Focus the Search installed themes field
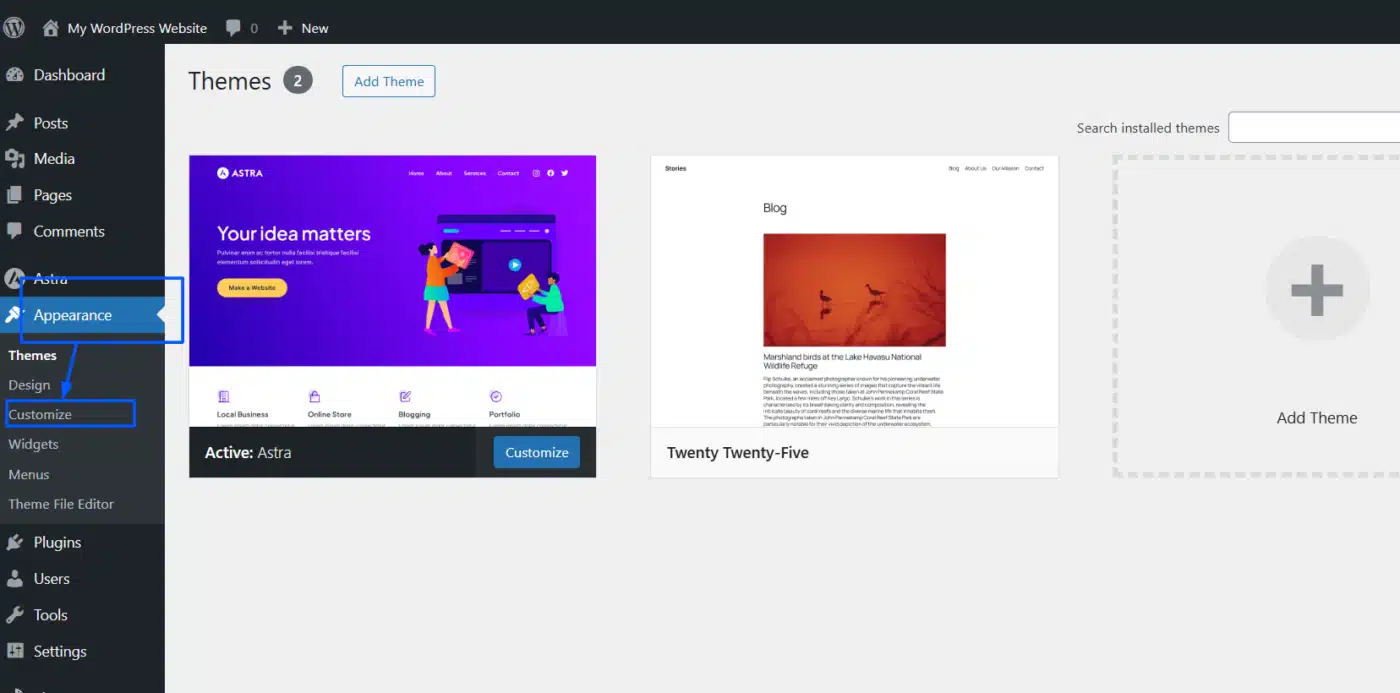 (x=1314, y=127)
